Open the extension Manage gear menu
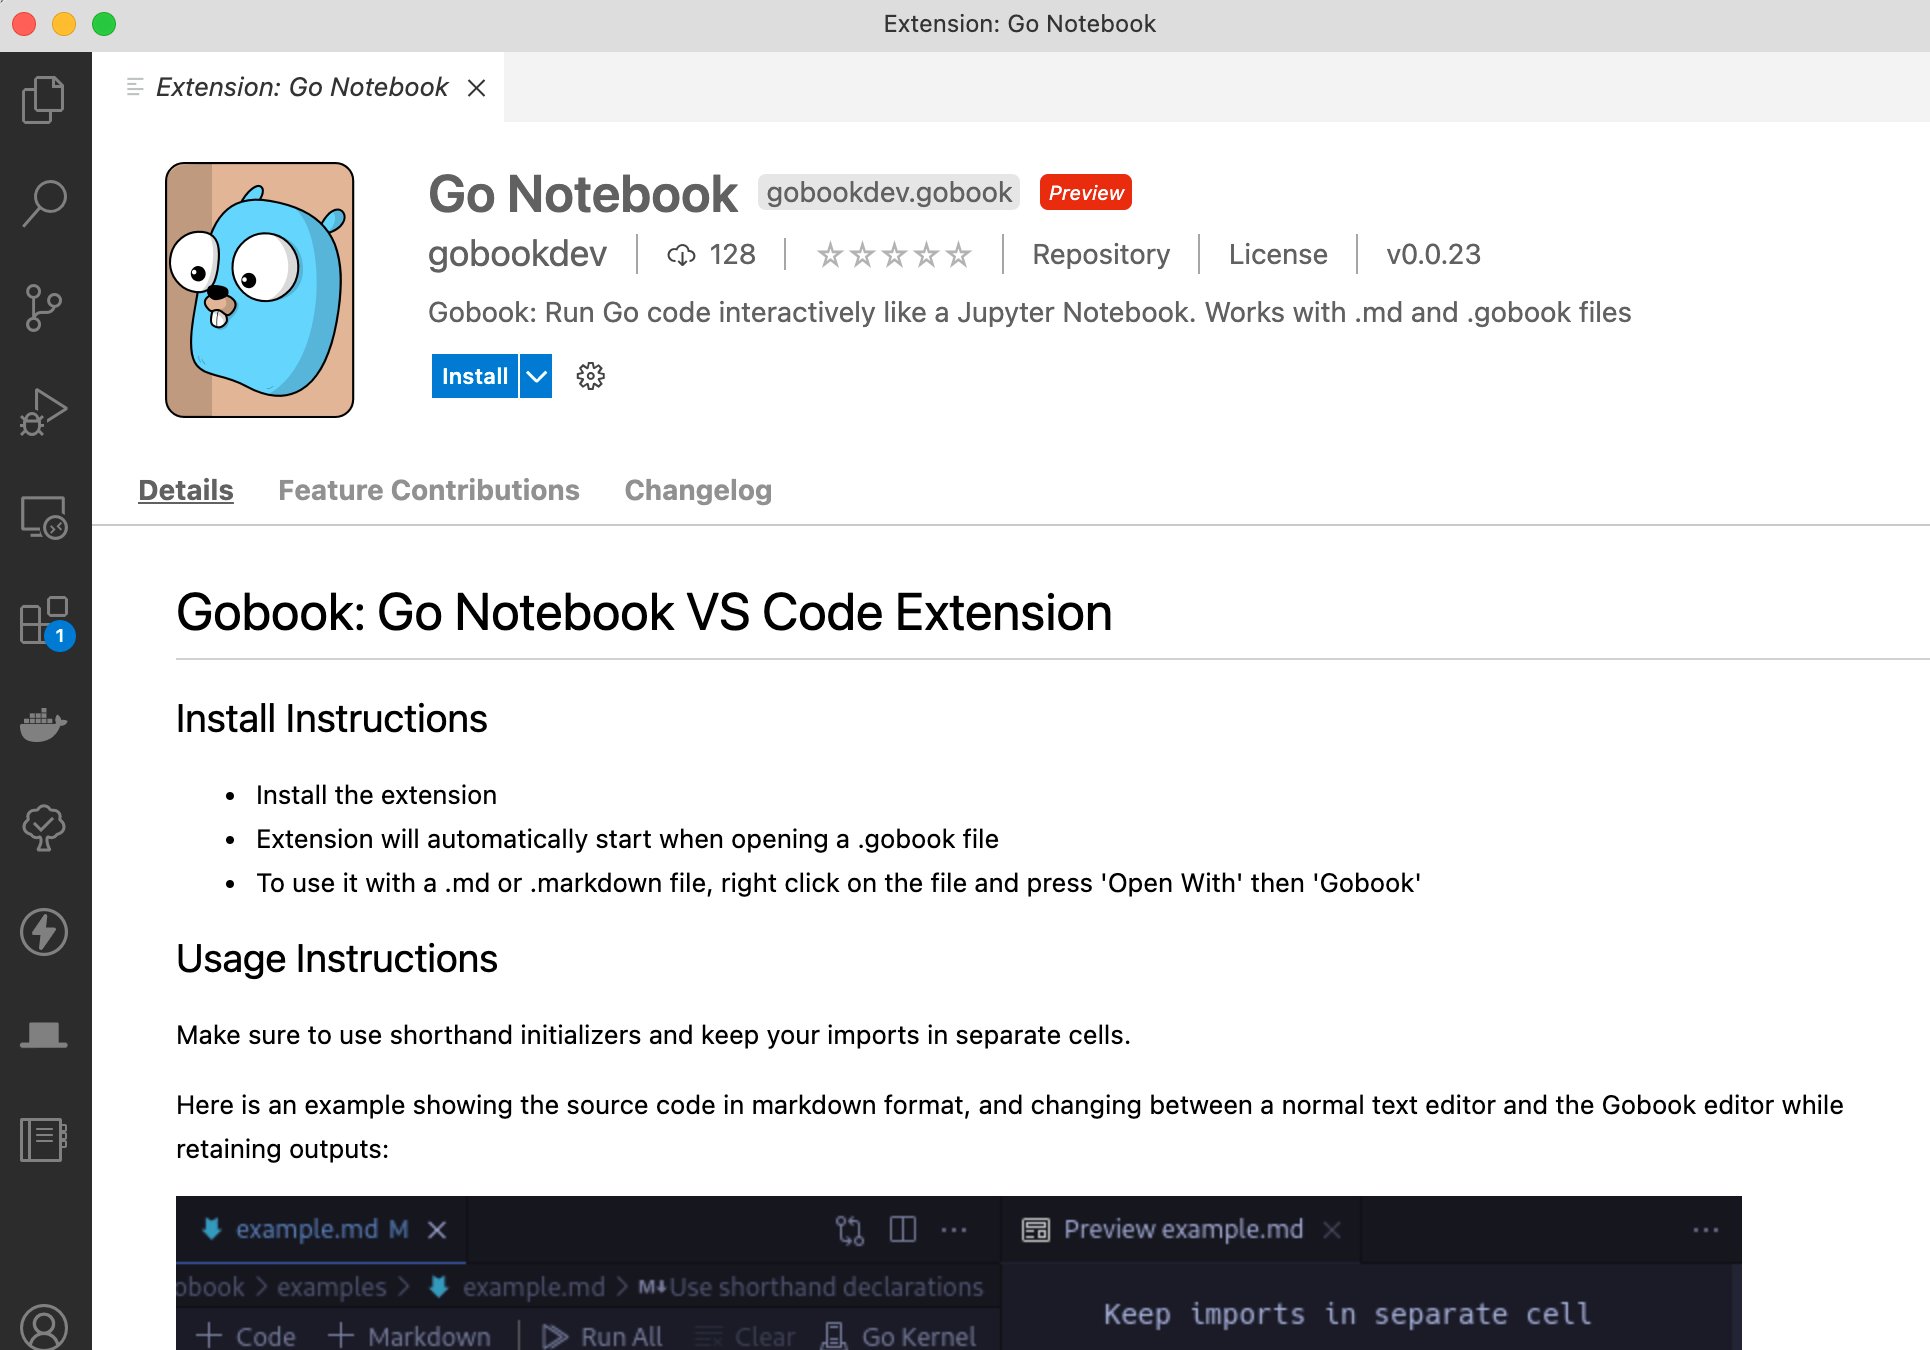This screenshot has height=1350, width=1930. tap(591, 376)
